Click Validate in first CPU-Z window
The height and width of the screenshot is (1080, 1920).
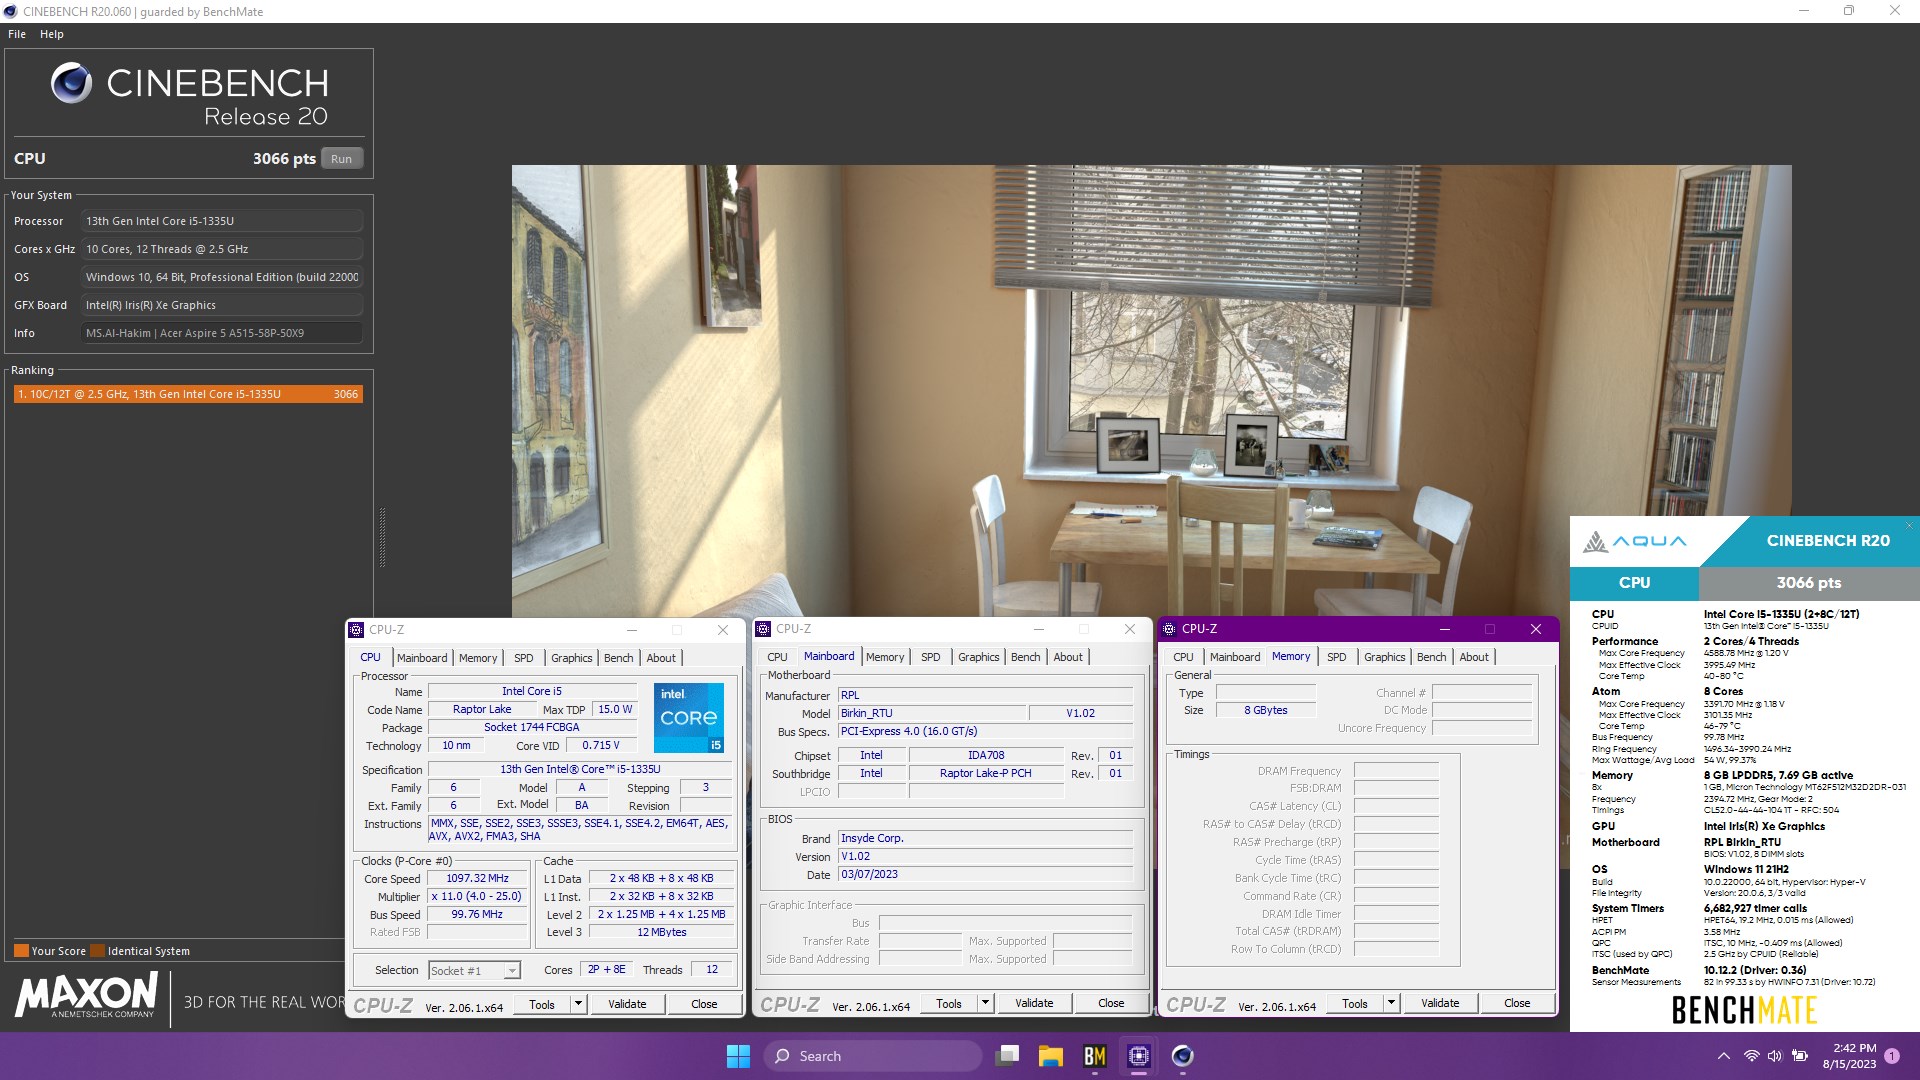coord(627,1005)
